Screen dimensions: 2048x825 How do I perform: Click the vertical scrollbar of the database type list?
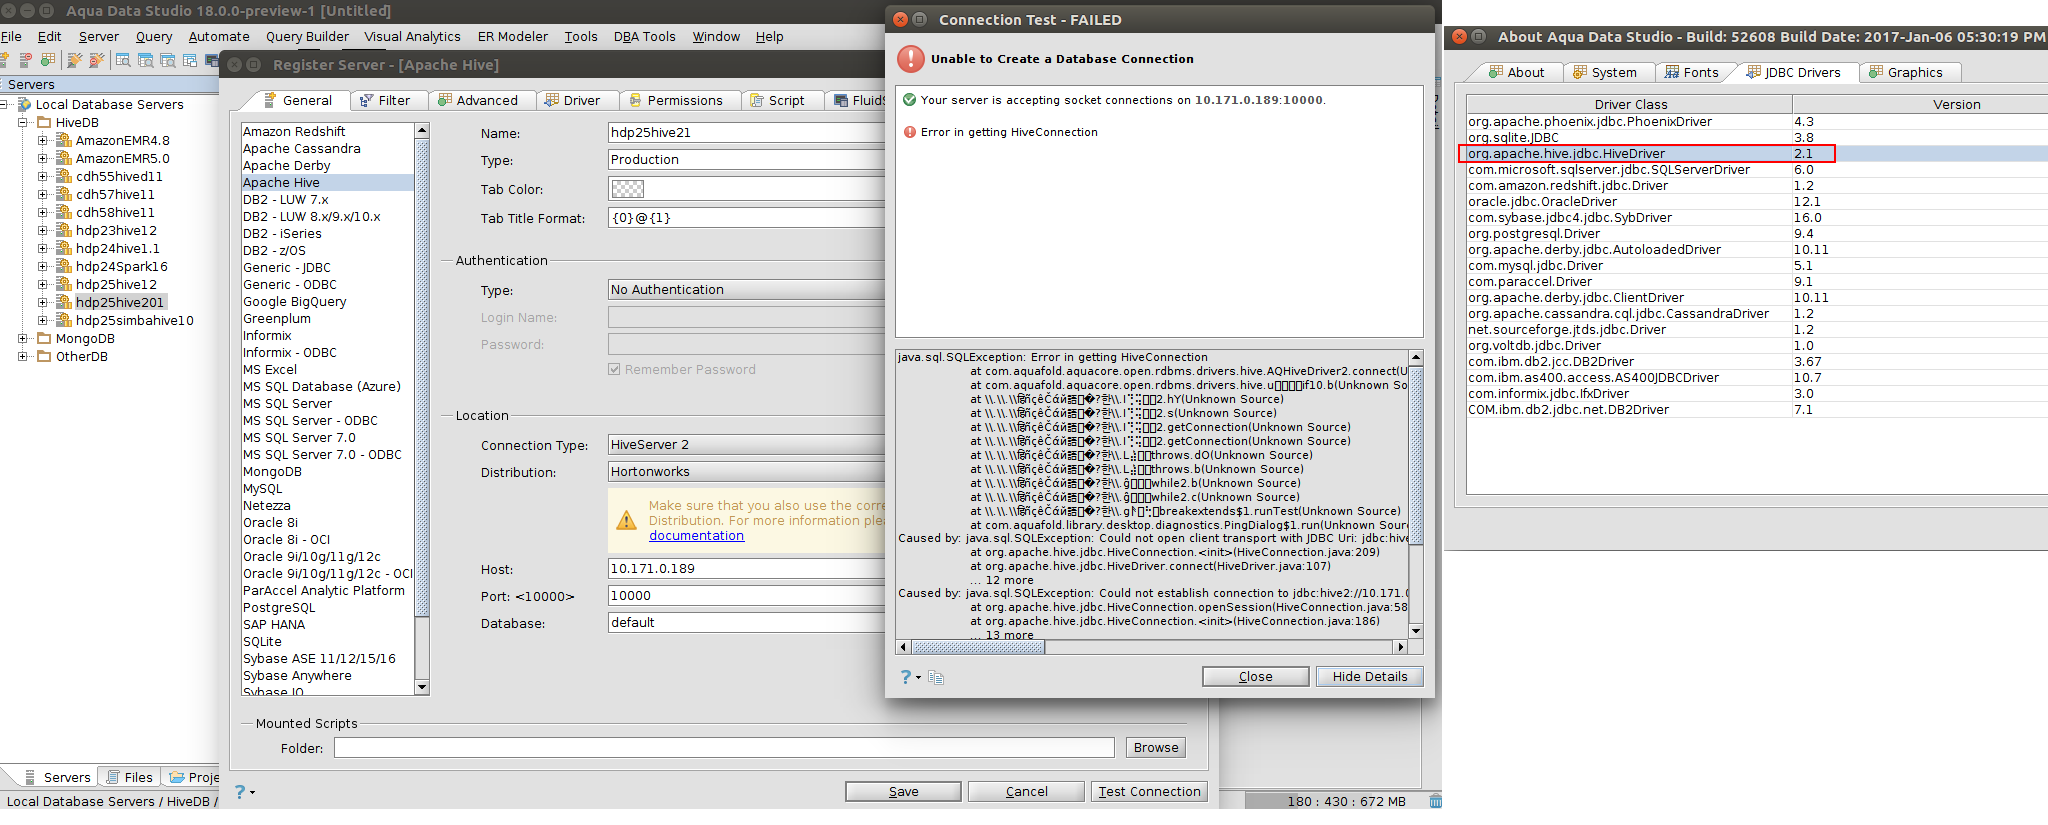point(422,408)
